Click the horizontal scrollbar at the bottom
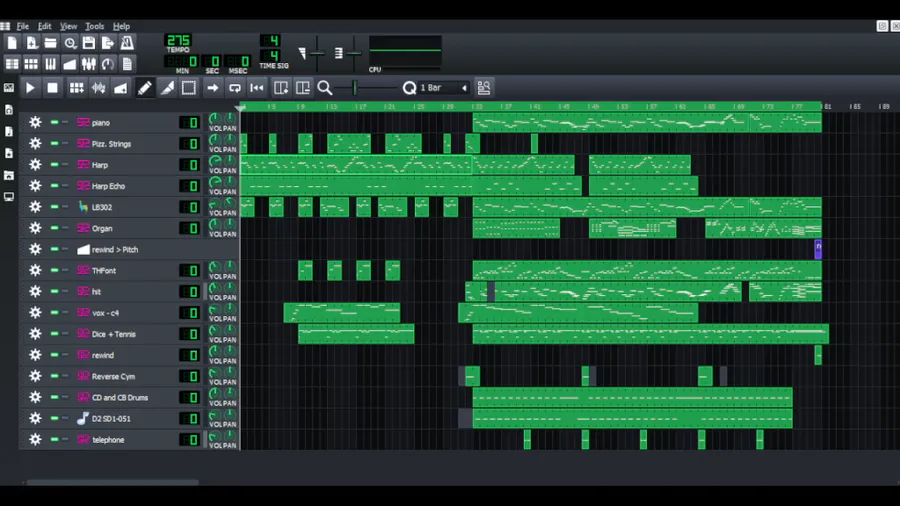Image resolution: width=900 pixels, height=506 pixels. pyautogui.click(x=112, y=482)
